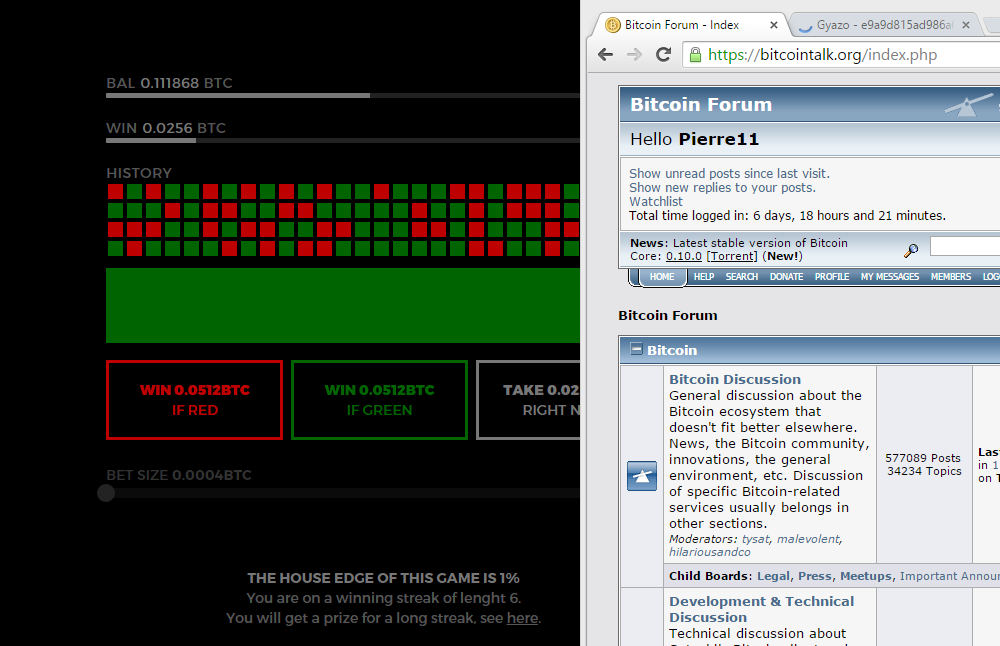Click the Bitcoin Discussion board status icon
1000x646 pixels.
(642, 476)
